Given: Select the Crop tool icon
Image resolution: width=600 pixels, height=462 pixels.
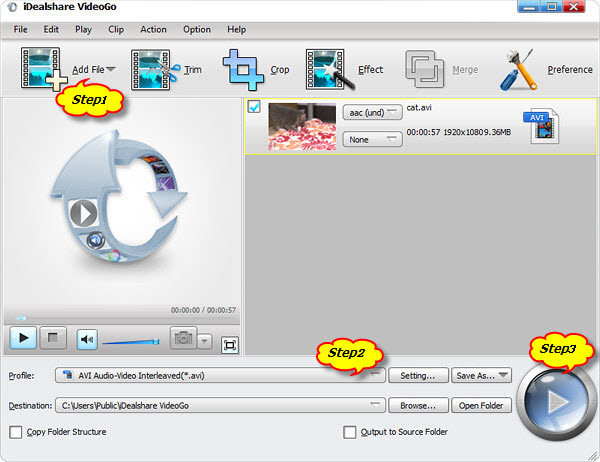Looking at the screenshot, I should [x=243, y=70].
